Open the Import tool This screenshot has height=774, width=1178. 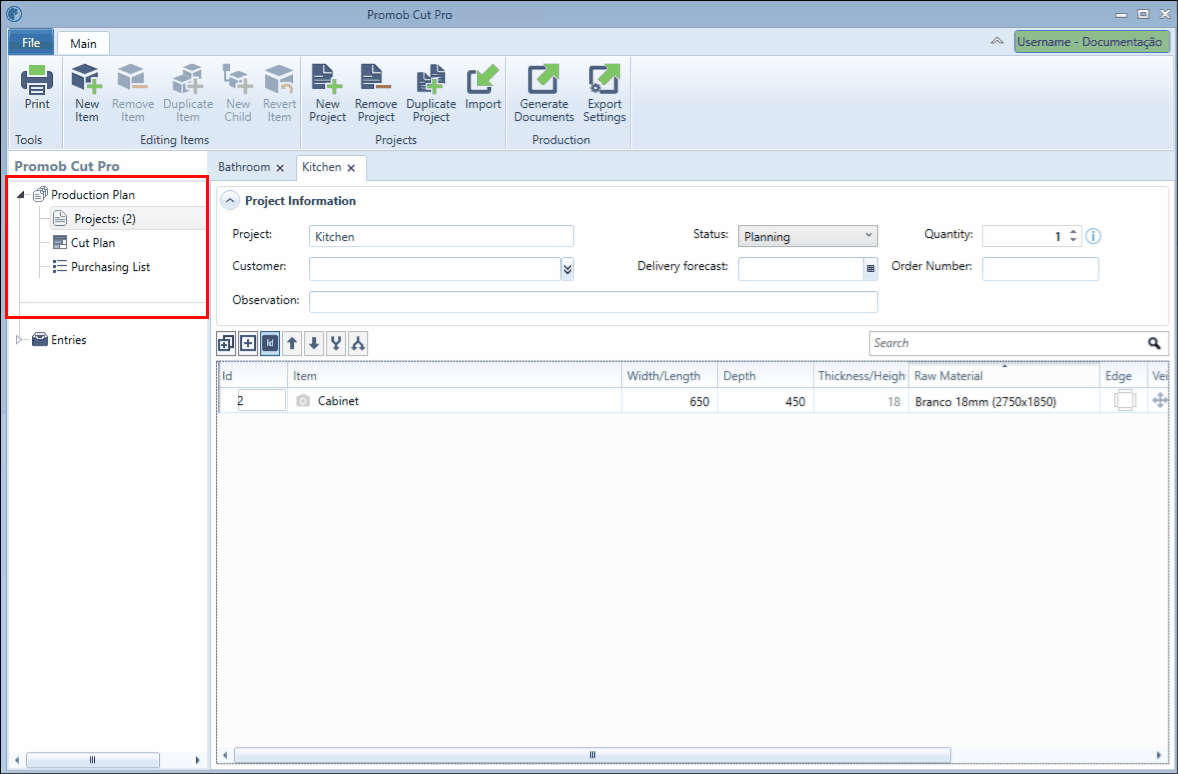482,88
